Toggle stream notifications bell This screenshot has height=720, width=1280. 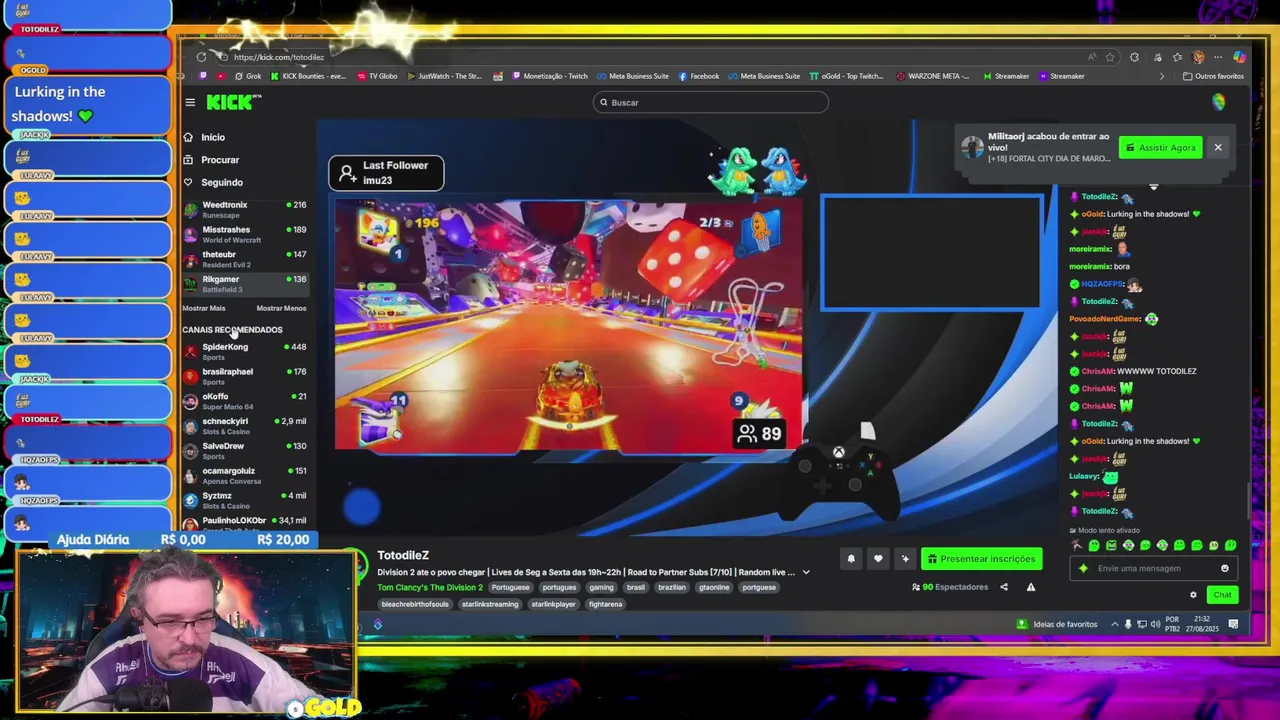click(x=851, y=559)
